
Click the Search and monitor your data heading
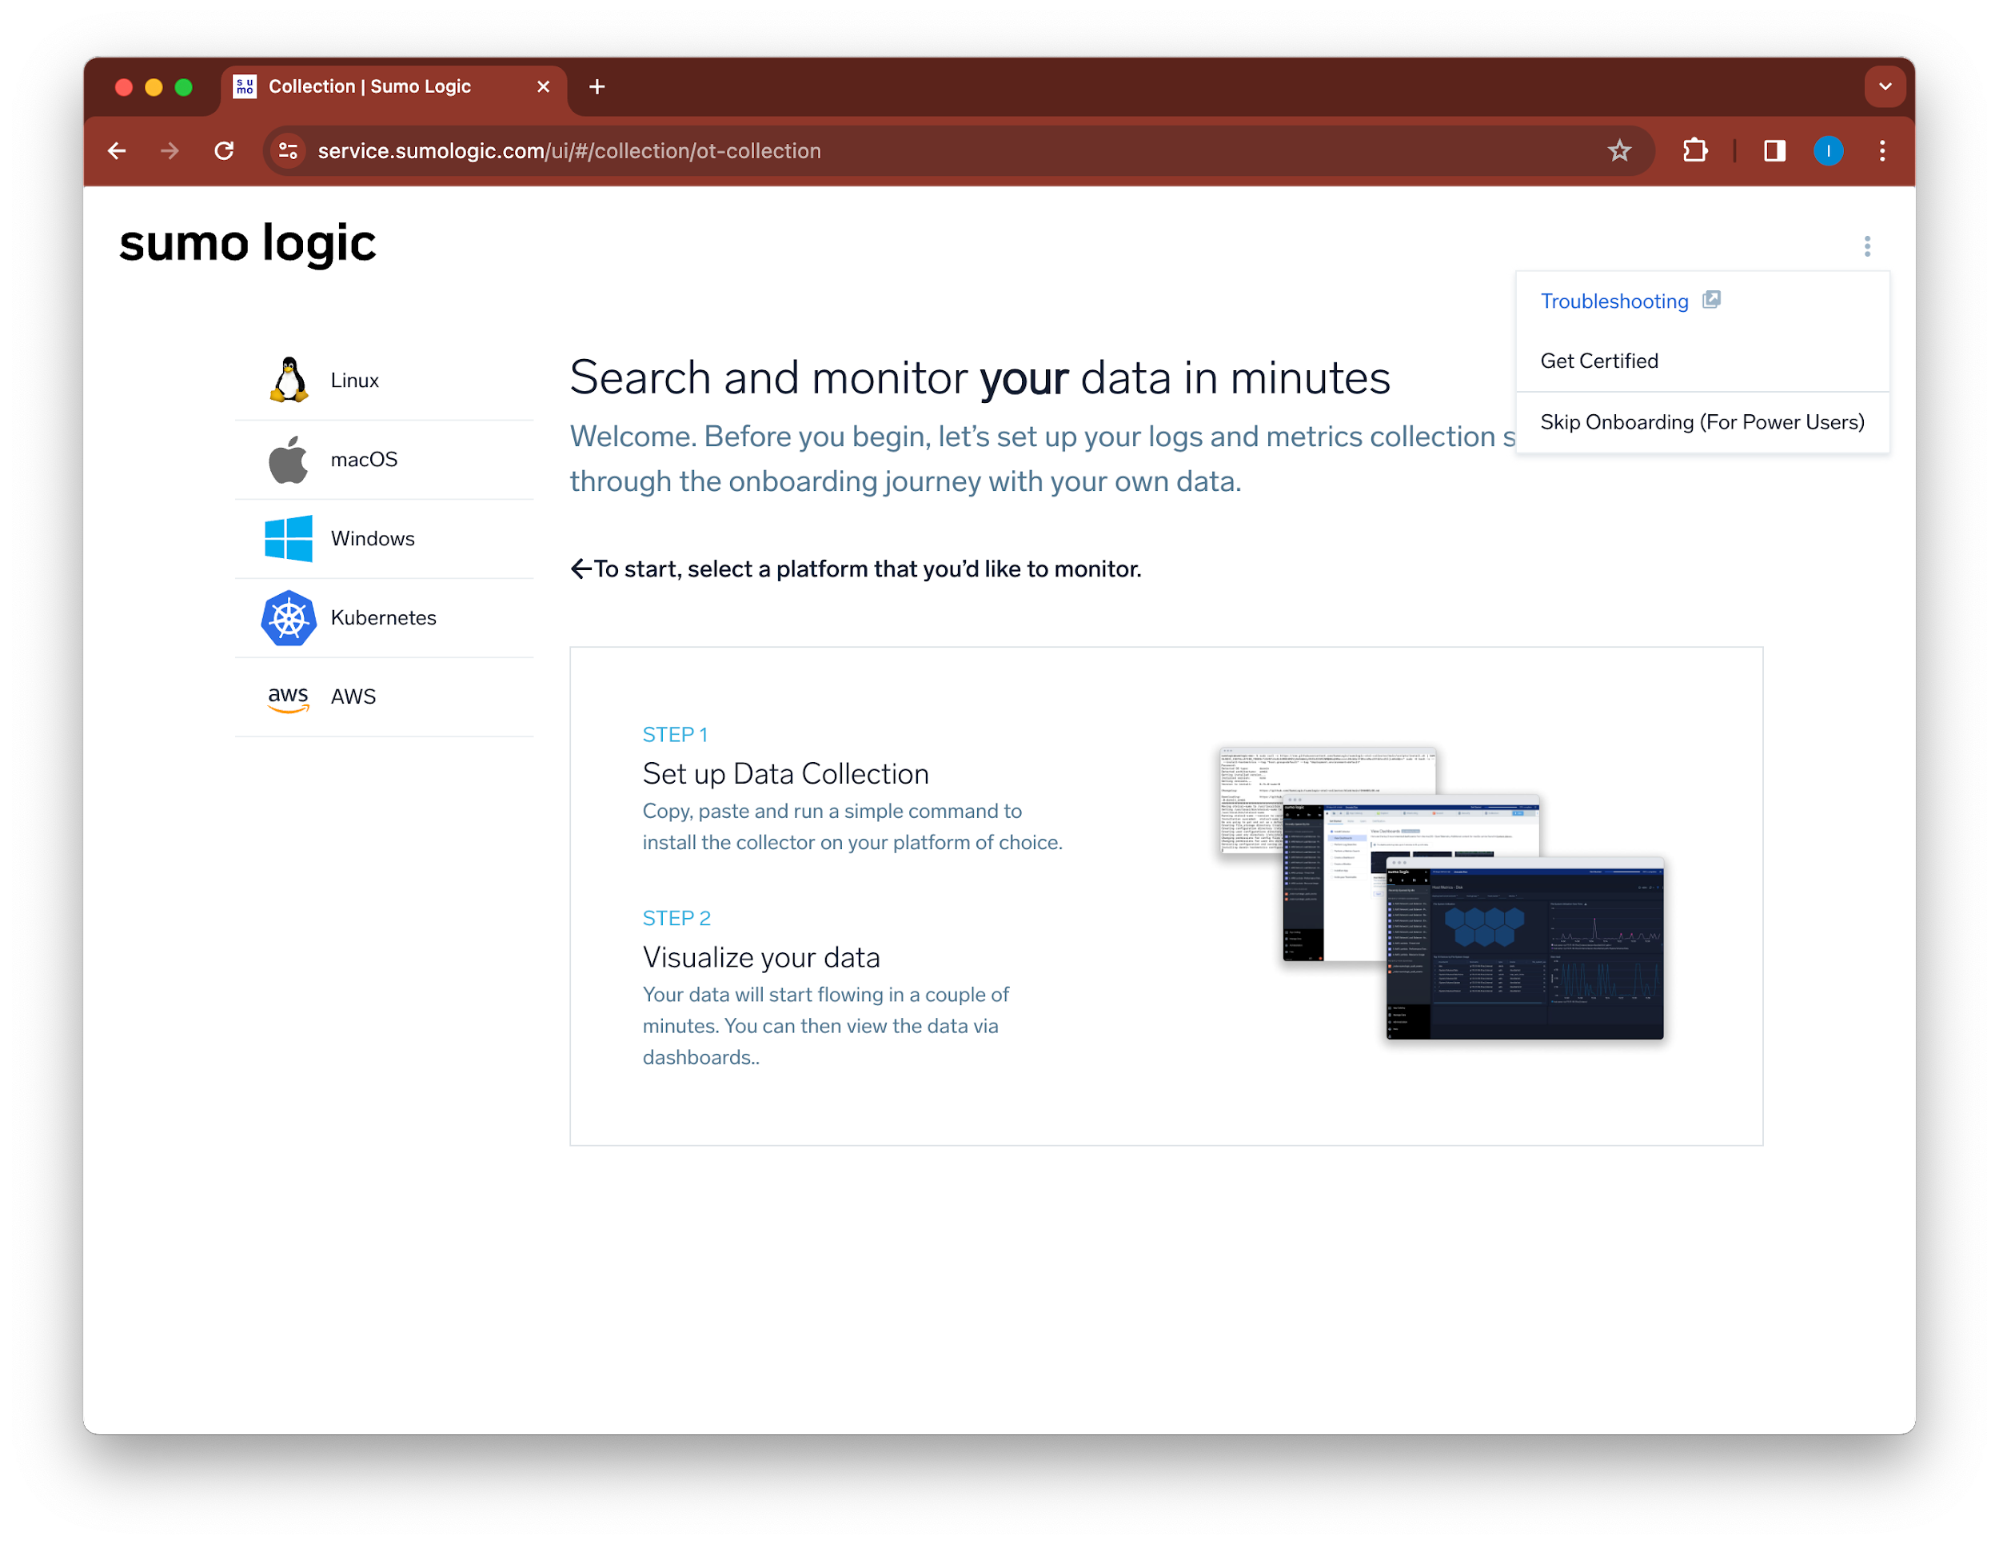[980, 378]
